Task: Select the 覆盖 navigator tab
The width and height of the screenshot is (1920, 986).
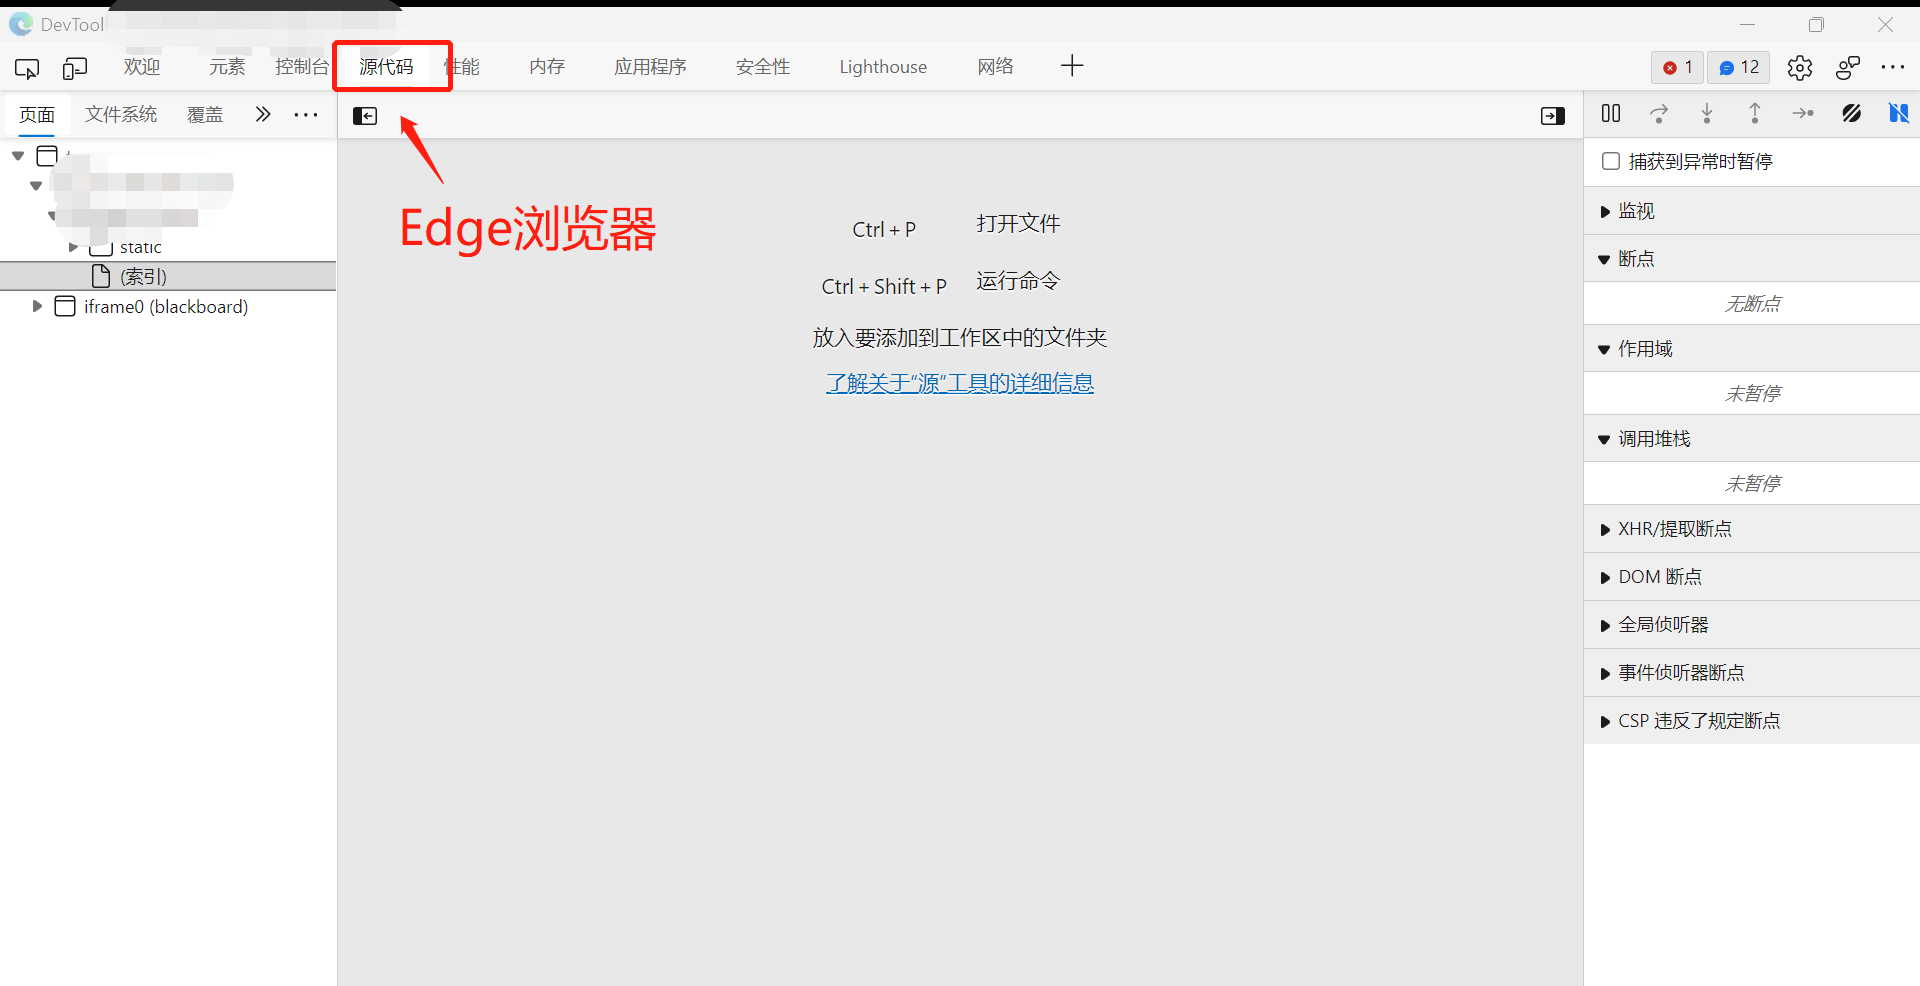Action: [205, 115]
